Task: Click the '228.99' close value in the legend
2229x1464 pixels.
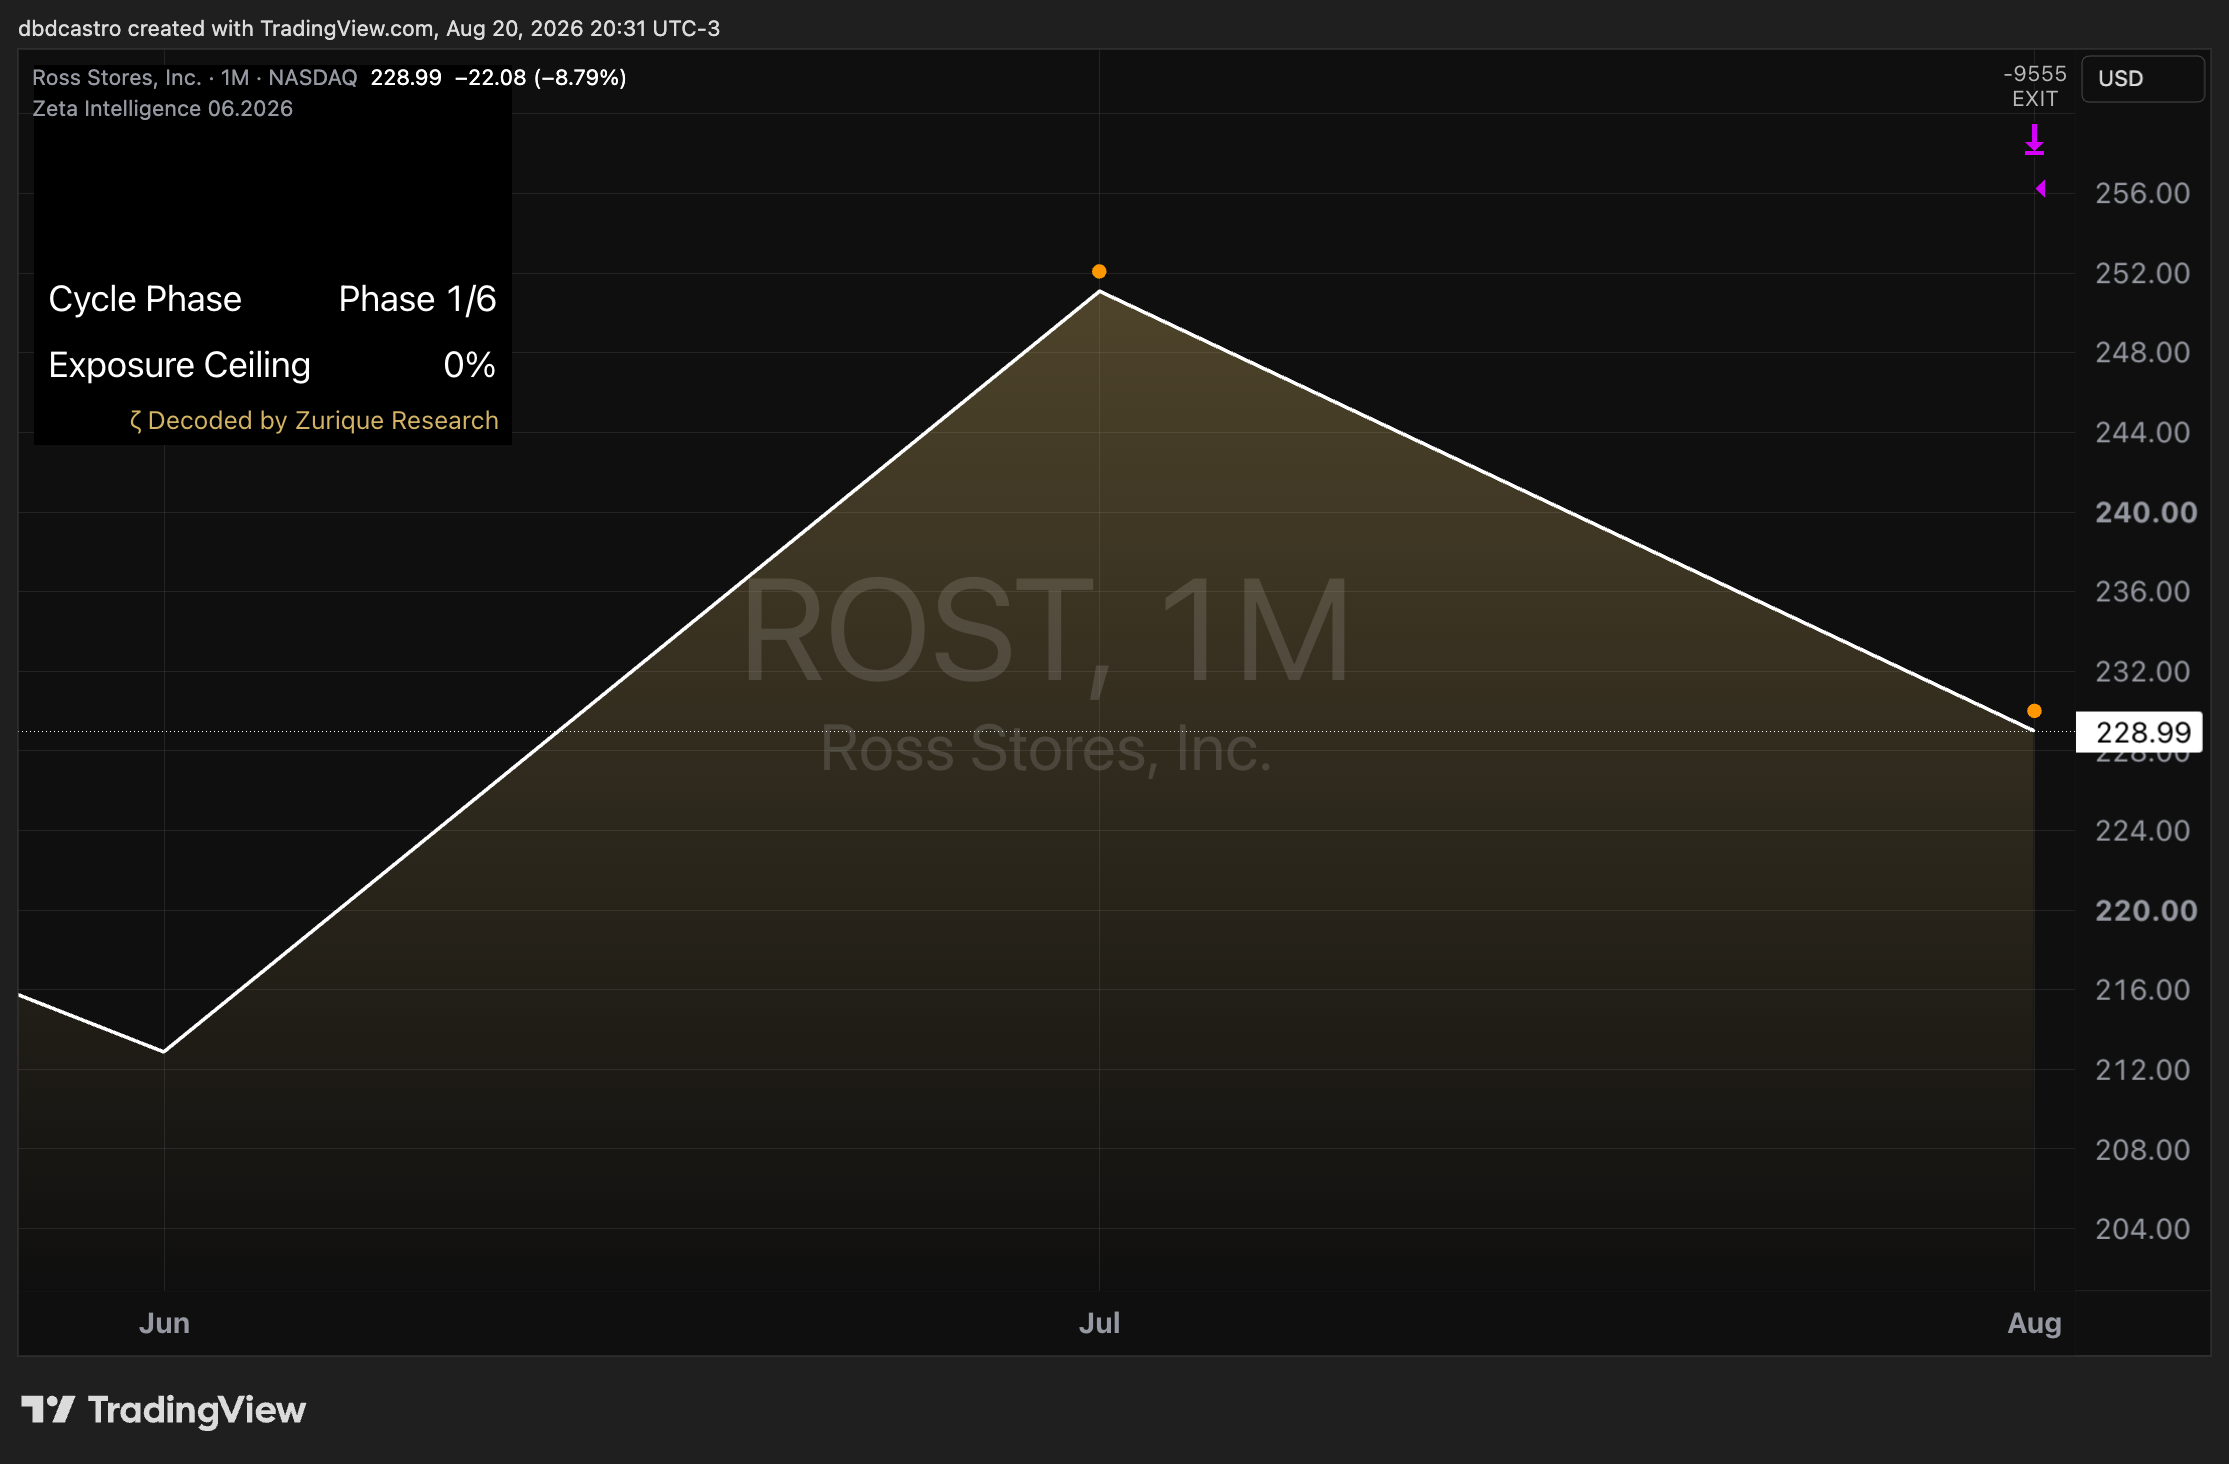Action: click(406, 78)
